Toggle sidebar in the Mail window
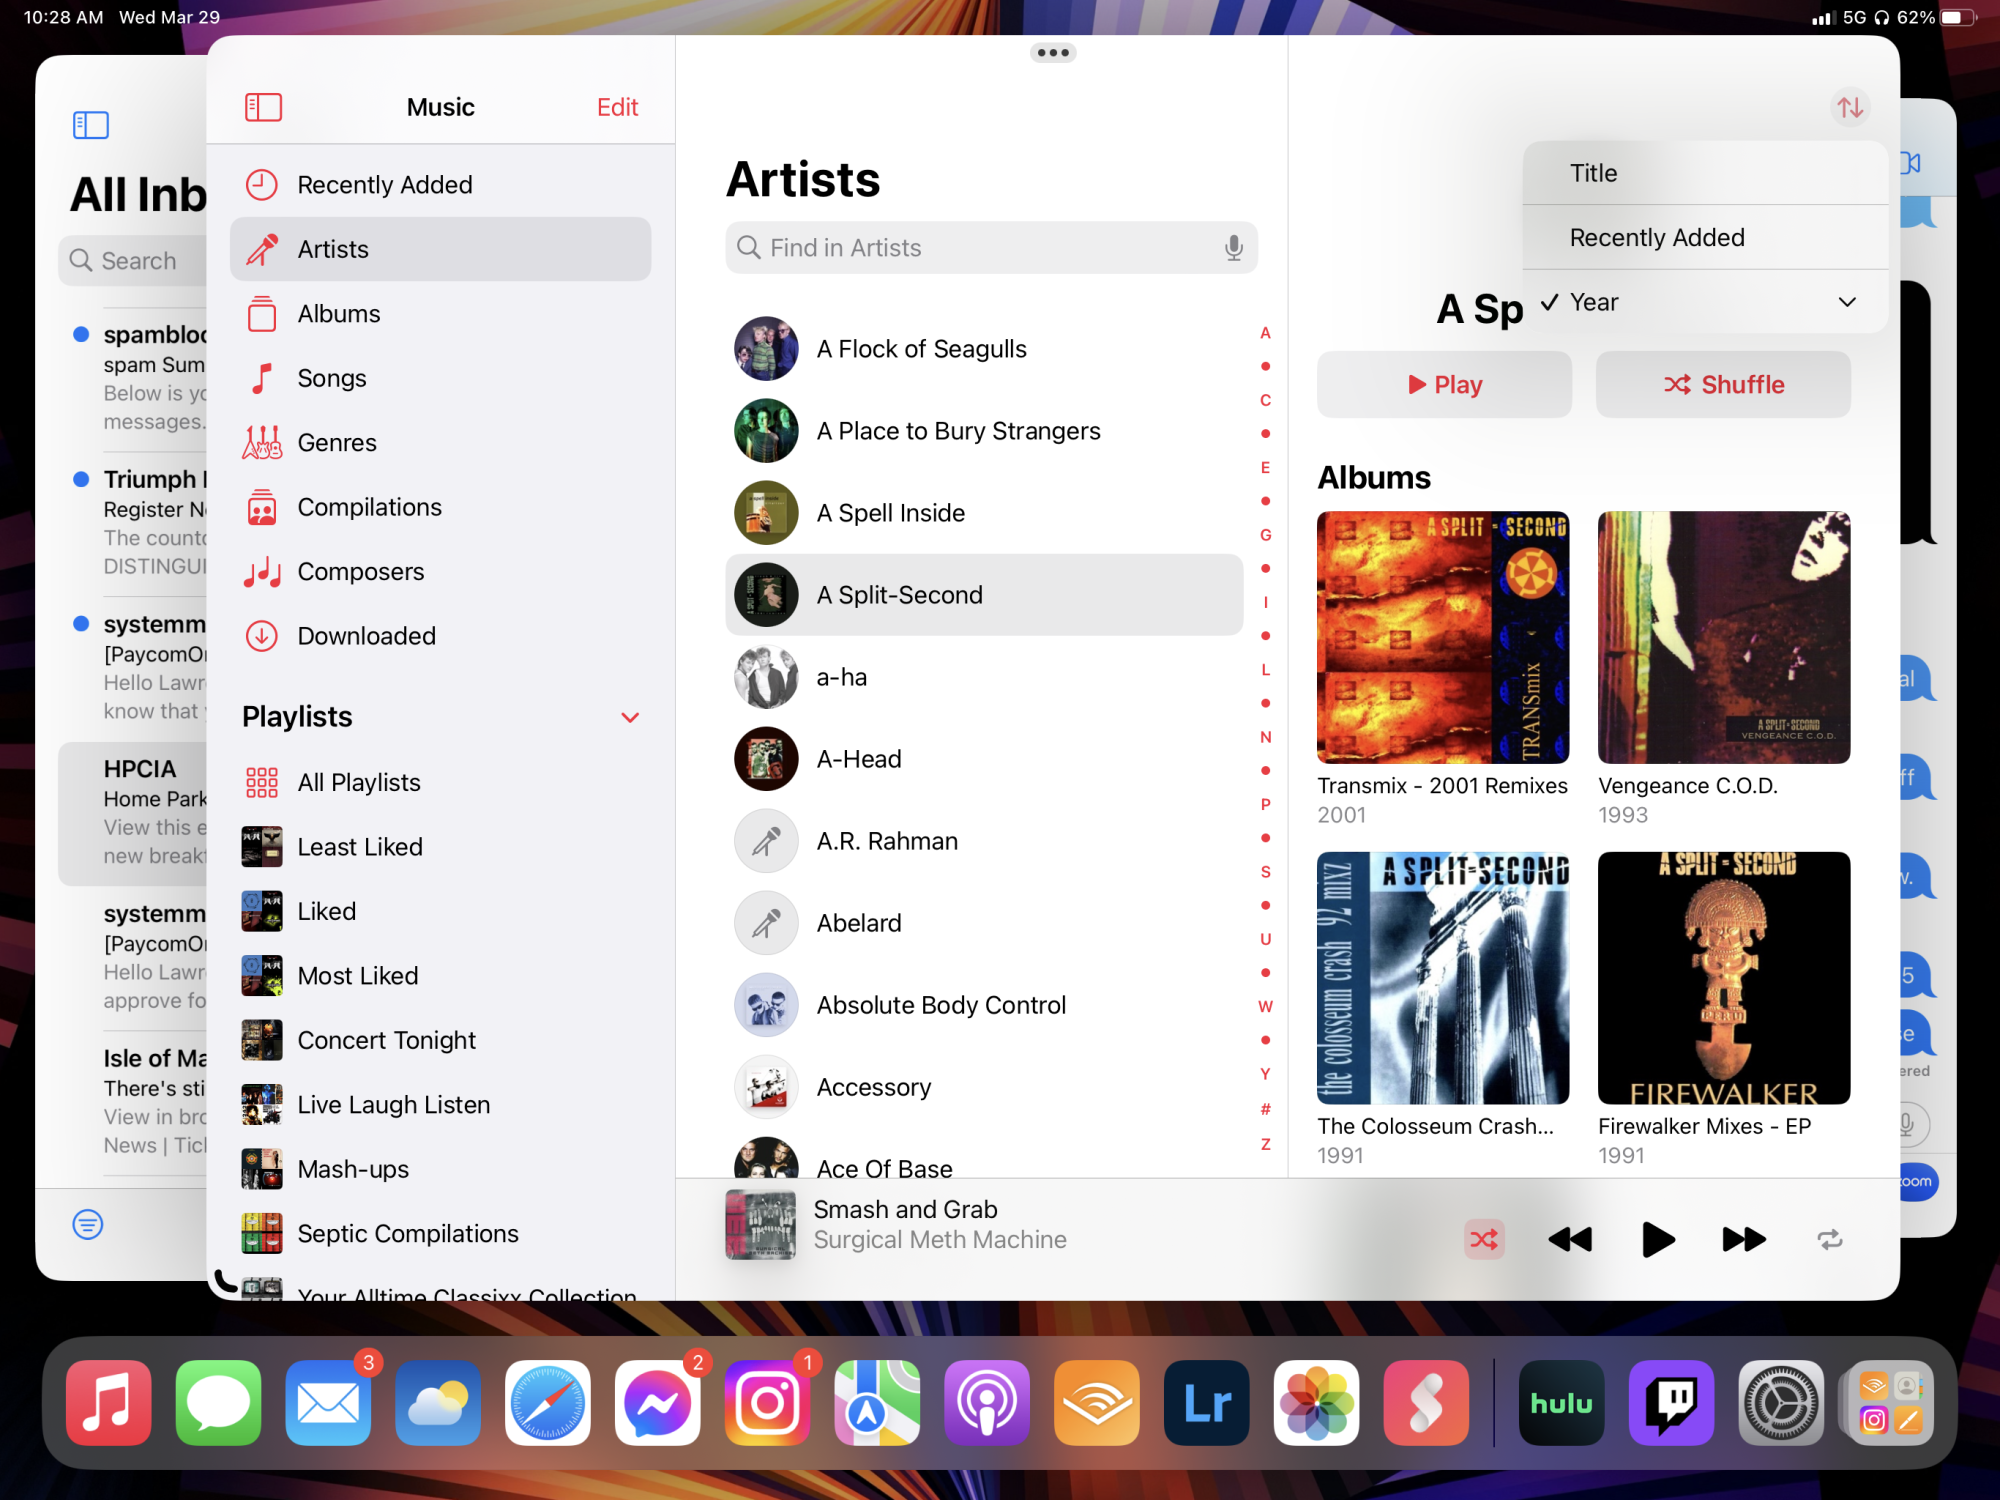The width and height of the screenshot is (2000, 1500). [90, 125]
